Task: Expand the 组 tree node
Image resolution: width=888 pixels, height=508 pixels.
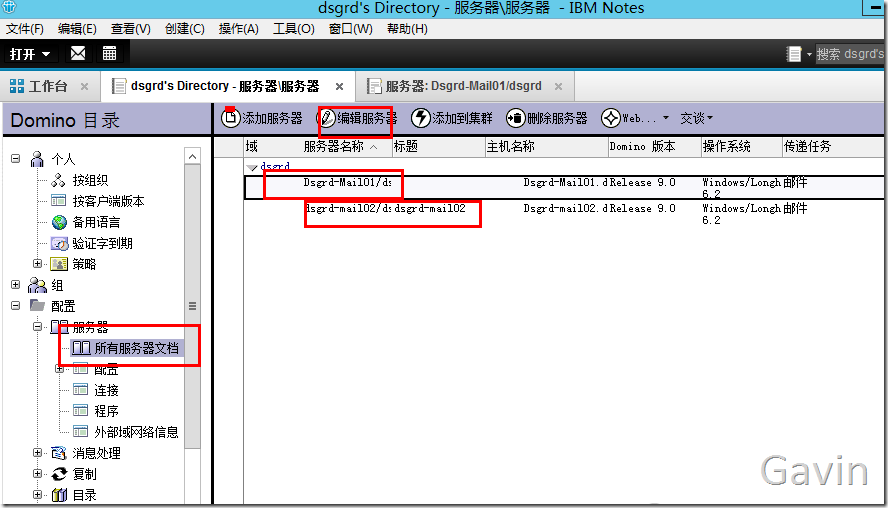Action: tap(16, 284)
